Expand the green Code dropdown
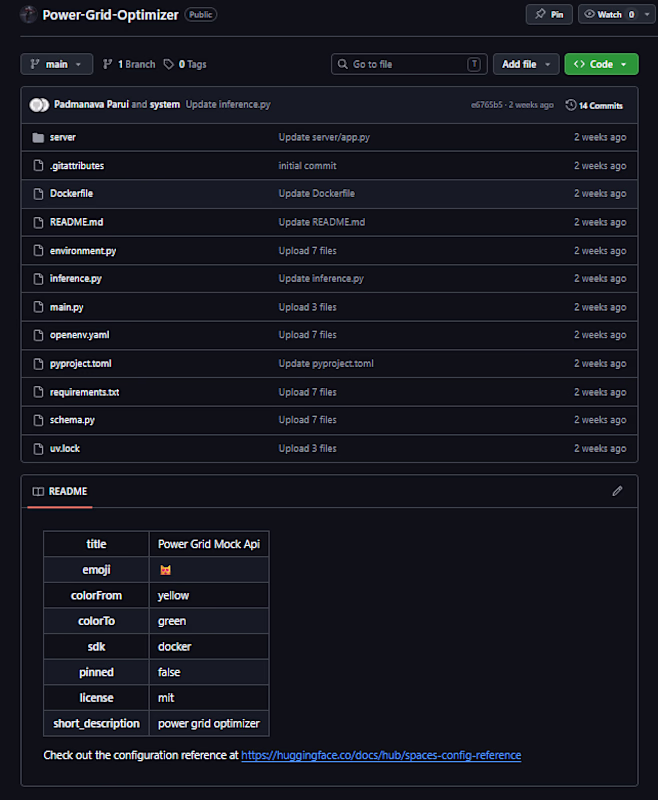This screenshot has height=800, width=658. 601,64
